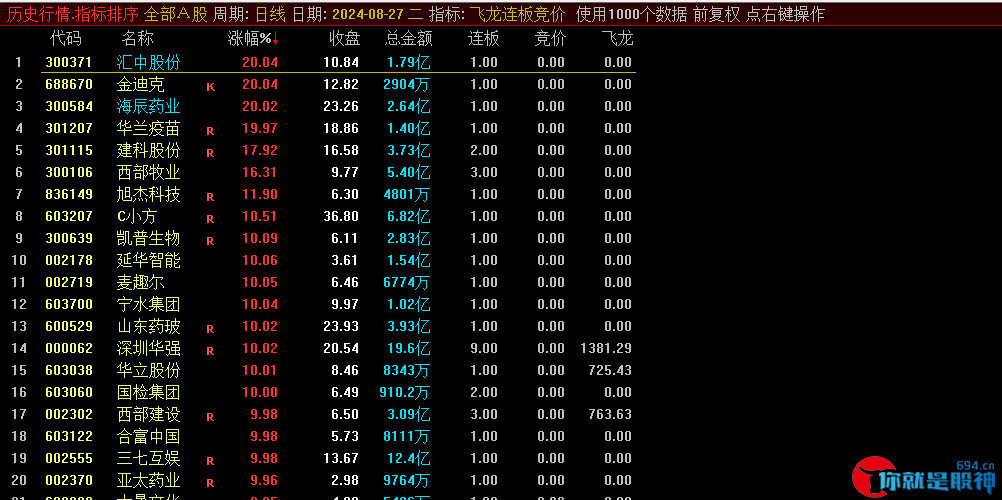Select the 国检集团 stock name
The width and height of the screenshot is (1002, 500).
click(x=148, y=393)
